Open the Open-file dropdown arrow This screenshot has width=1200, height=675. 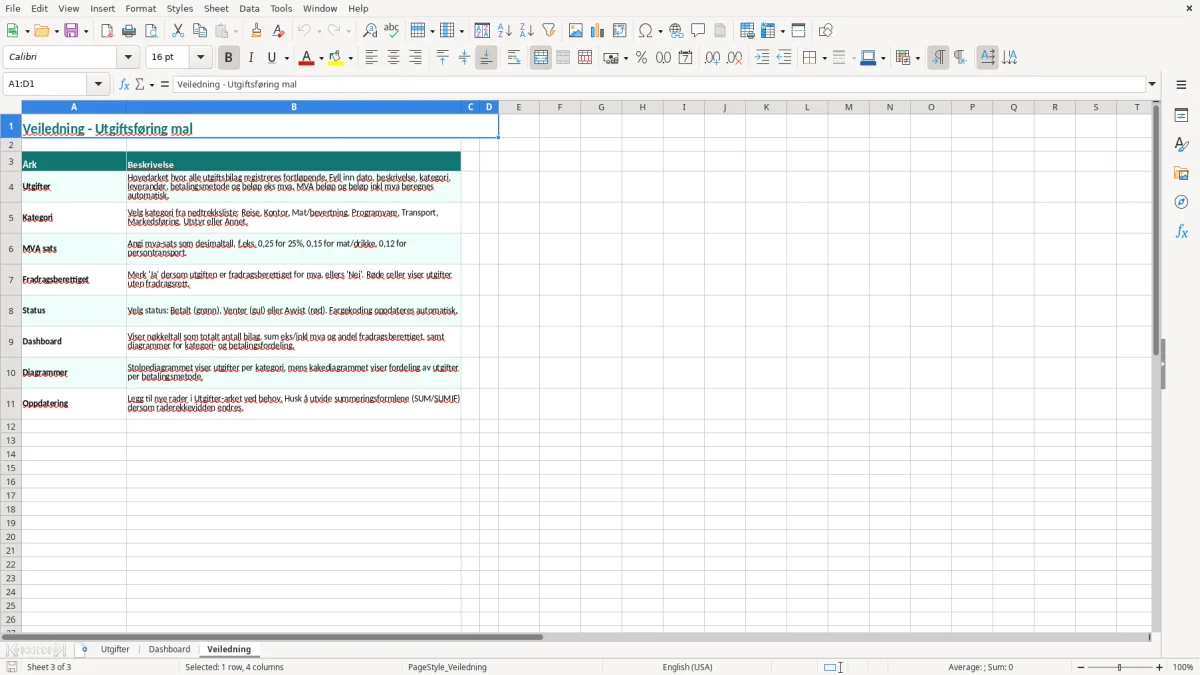[56, 31]
